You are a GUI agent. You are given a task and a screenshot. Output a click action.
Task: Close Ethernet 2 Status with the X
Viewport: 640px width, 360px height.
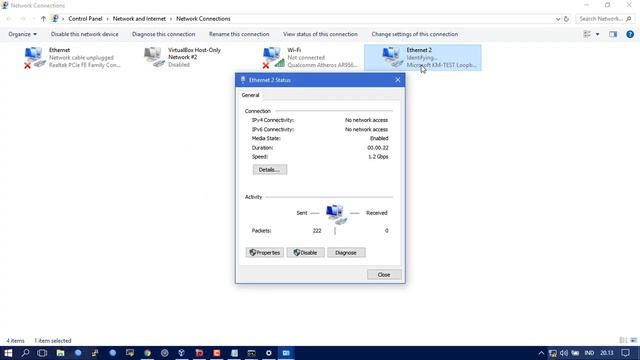coord(398,80)
